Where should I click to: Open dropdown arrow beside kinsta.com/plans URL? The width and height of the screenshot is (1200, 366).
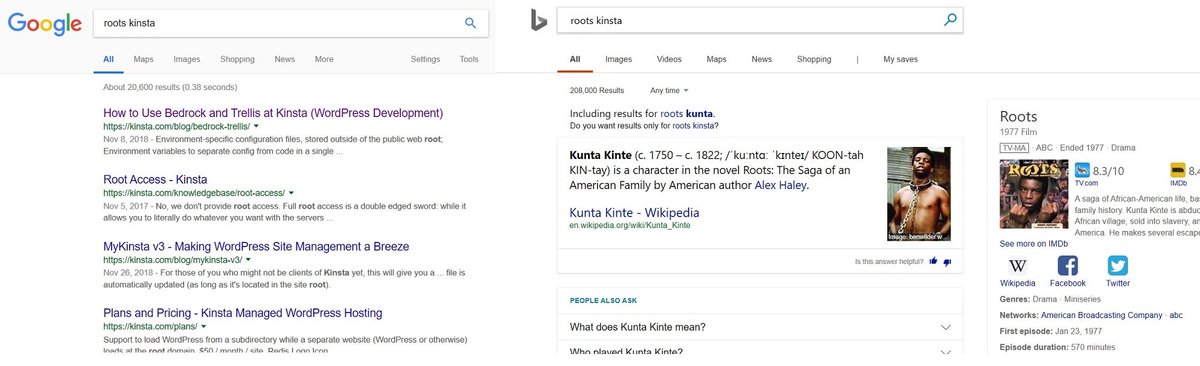click(x=203, y=326)
